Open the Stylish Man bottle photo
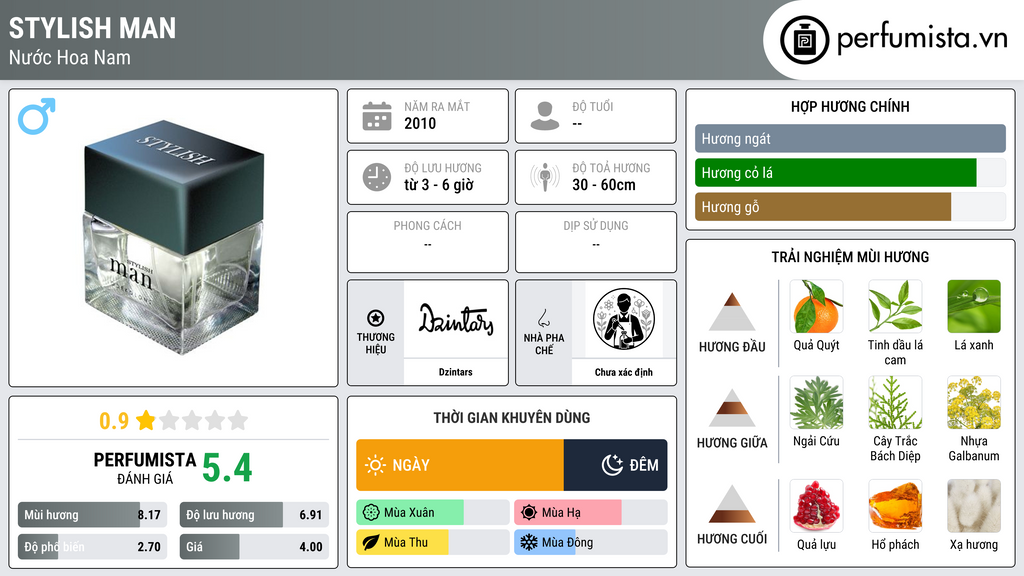 click(x=174, y=237)
